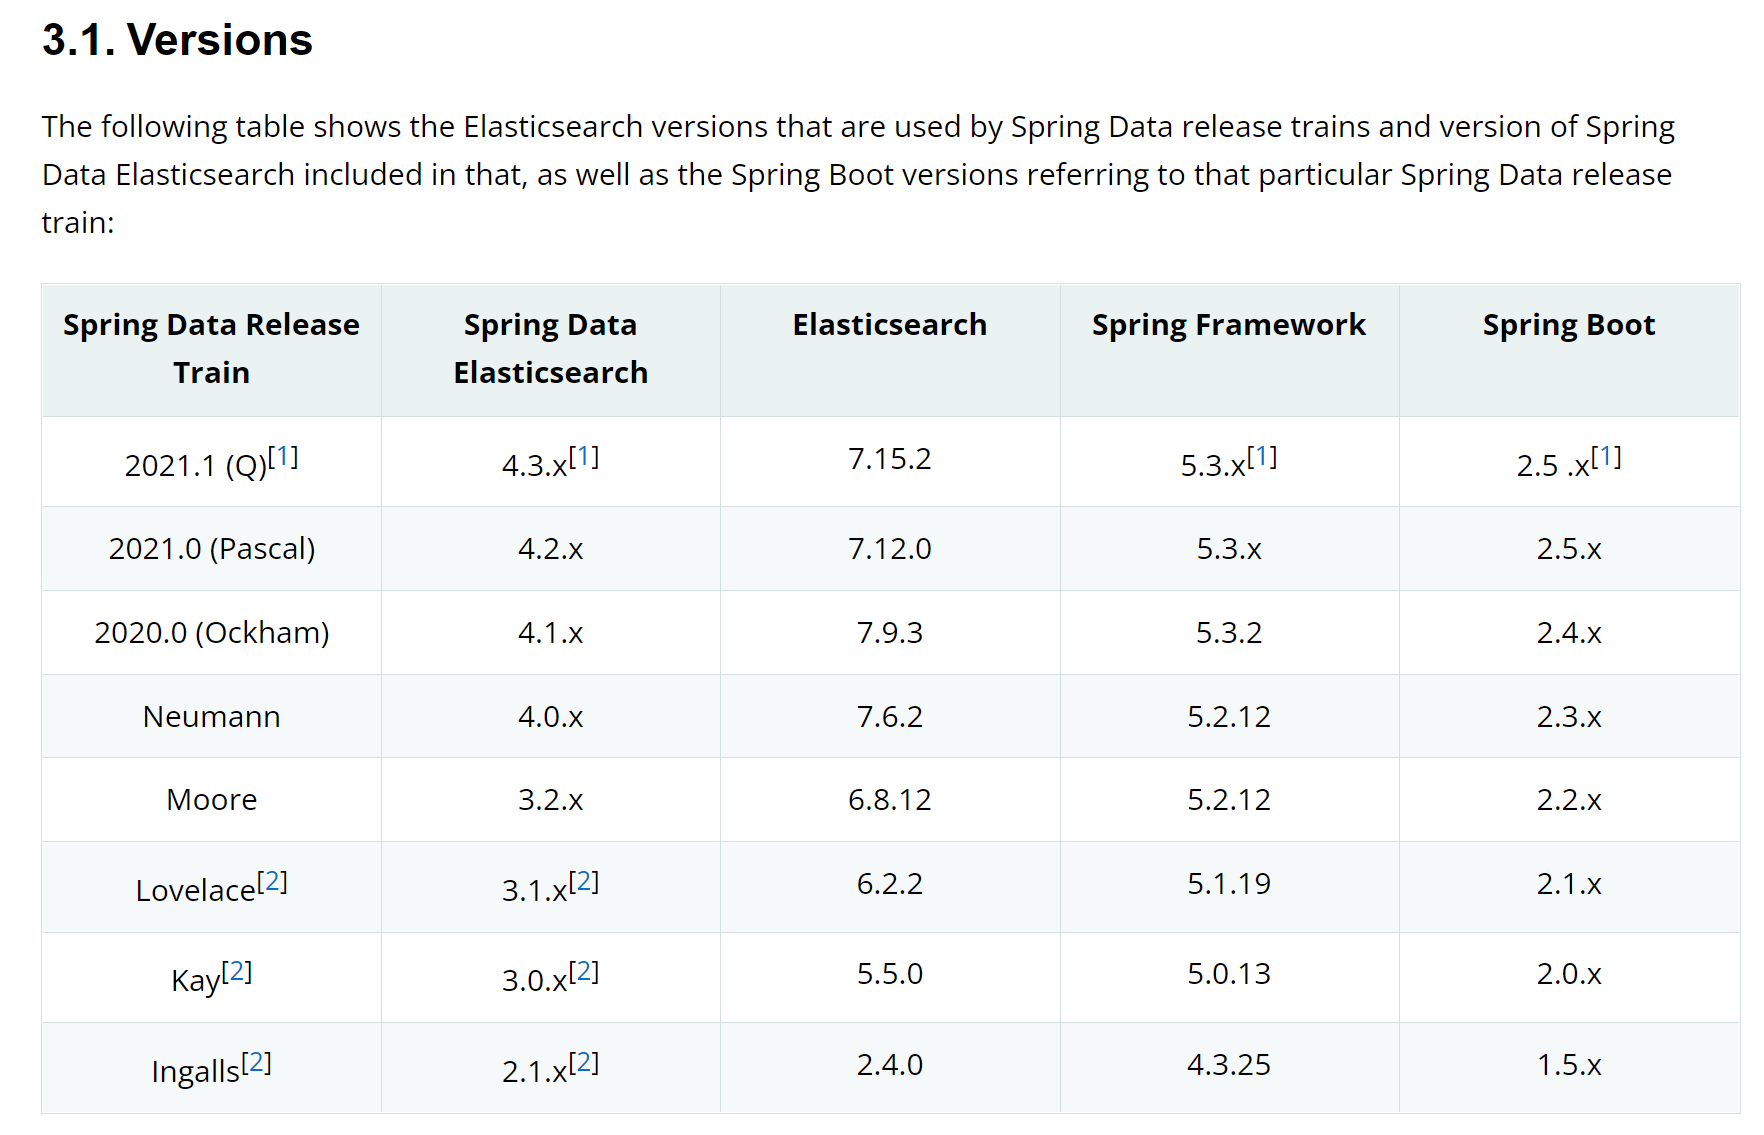Image resolution: width=1764 pixels, height=1135 pixels.
Task: Click the Elasticsearch column header
Action: coord(889,325)
